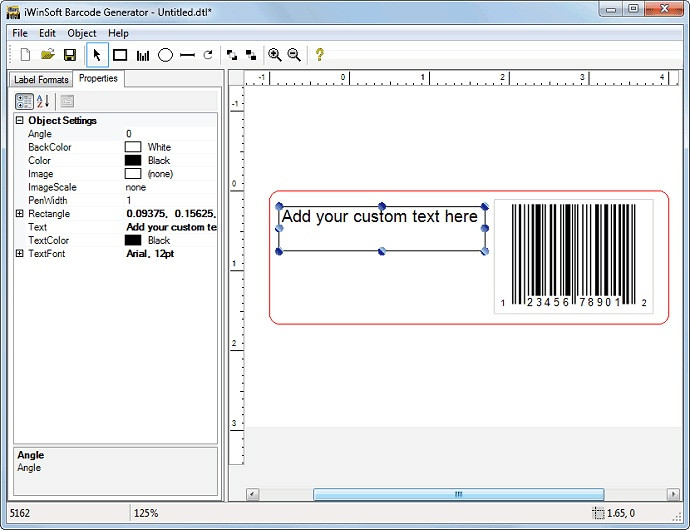Select the TextColor property label
This screenshot has height=530, width=690.
48,240
